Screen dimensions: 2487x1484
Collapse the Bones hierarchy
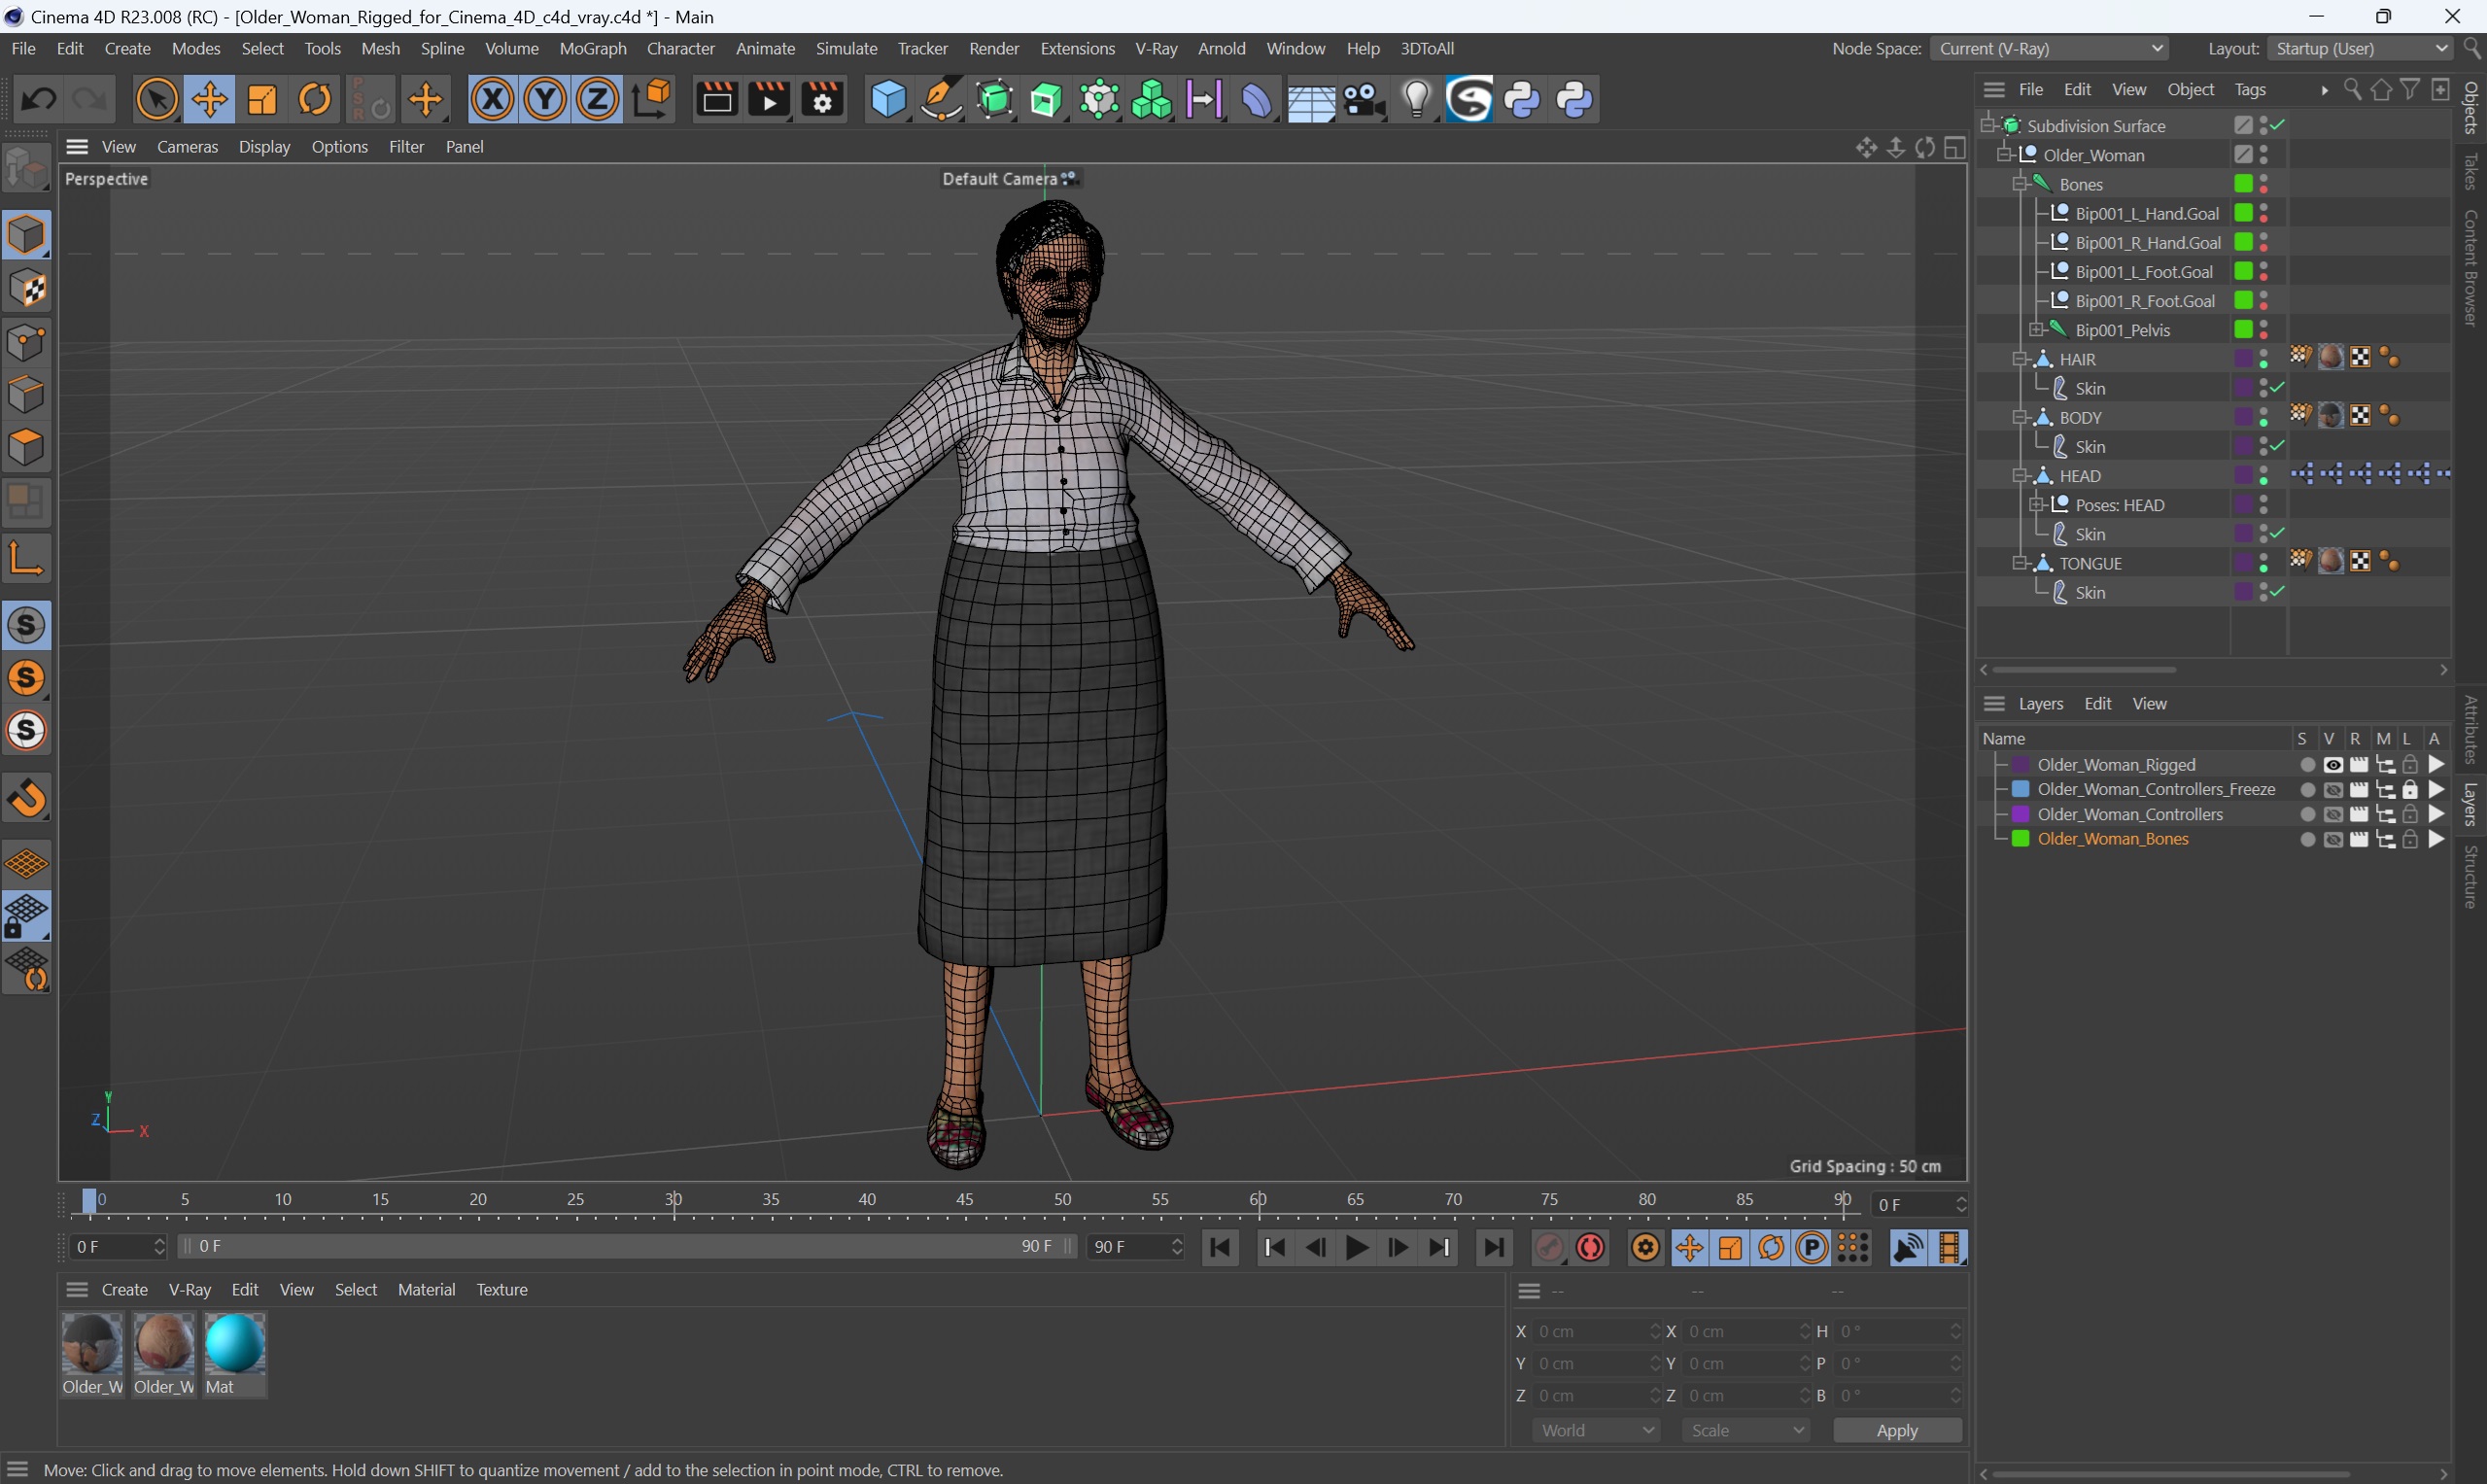click(x=2020, y=184)
